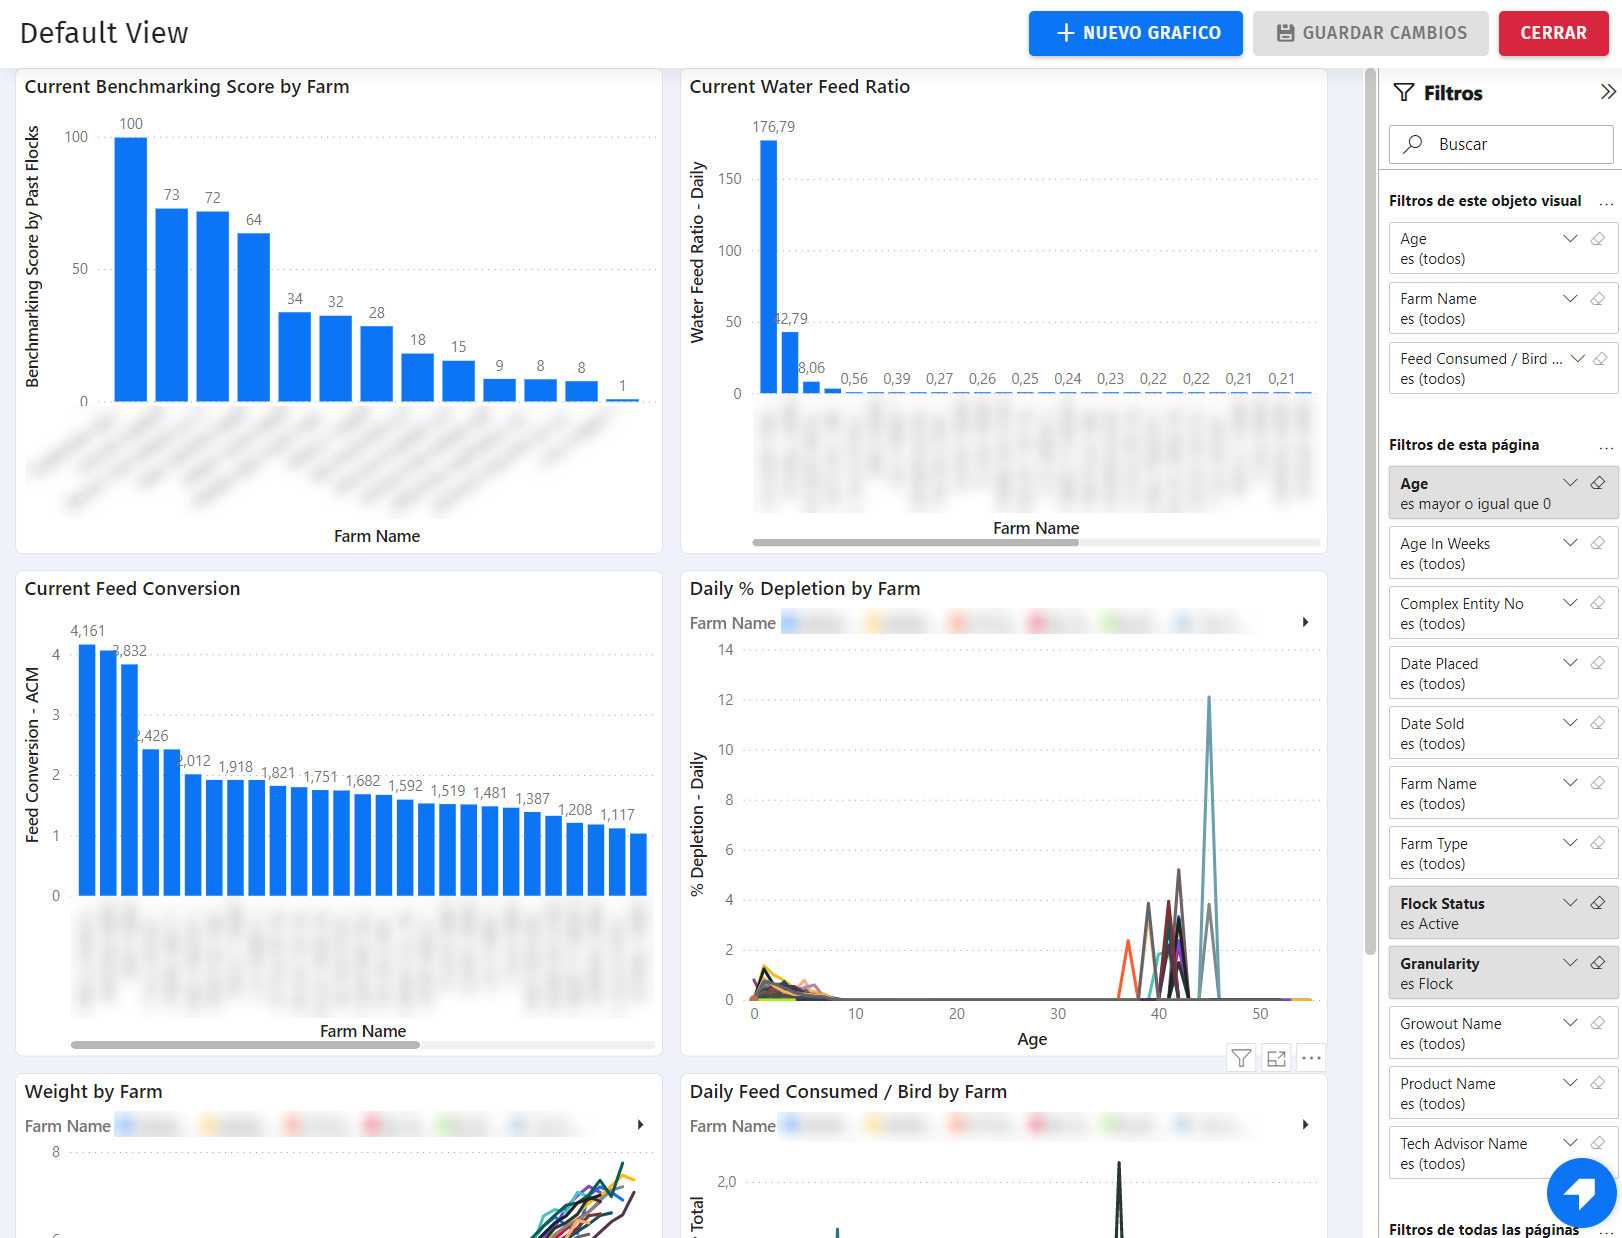
Task: Click the 'es Active' Flock Status value
Action: click(1430, 924)
